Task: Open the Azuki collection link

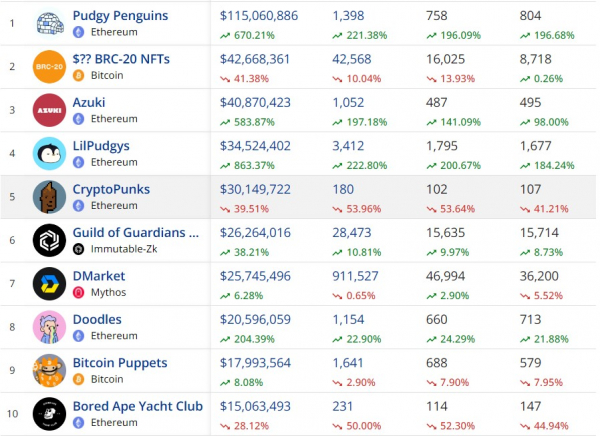Action: (x=89, y=103)
